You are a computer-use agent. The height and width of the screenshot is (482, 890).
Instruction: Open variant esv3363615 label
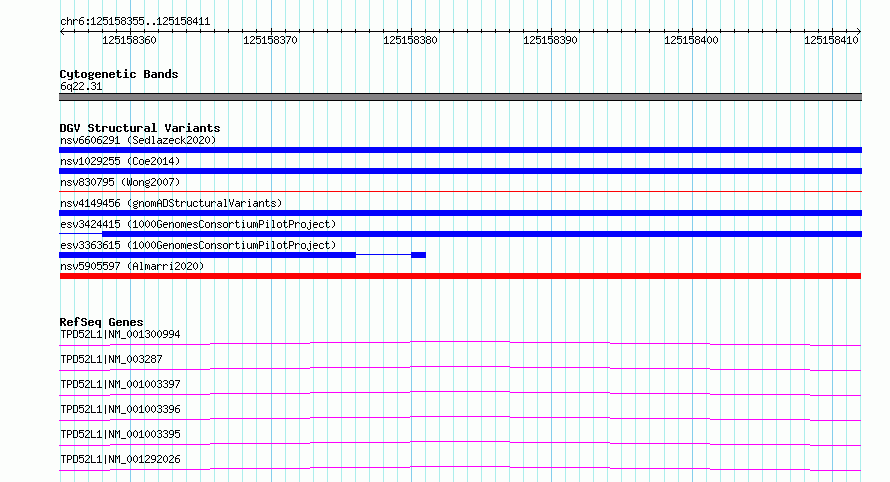click(x=198, y=245)
